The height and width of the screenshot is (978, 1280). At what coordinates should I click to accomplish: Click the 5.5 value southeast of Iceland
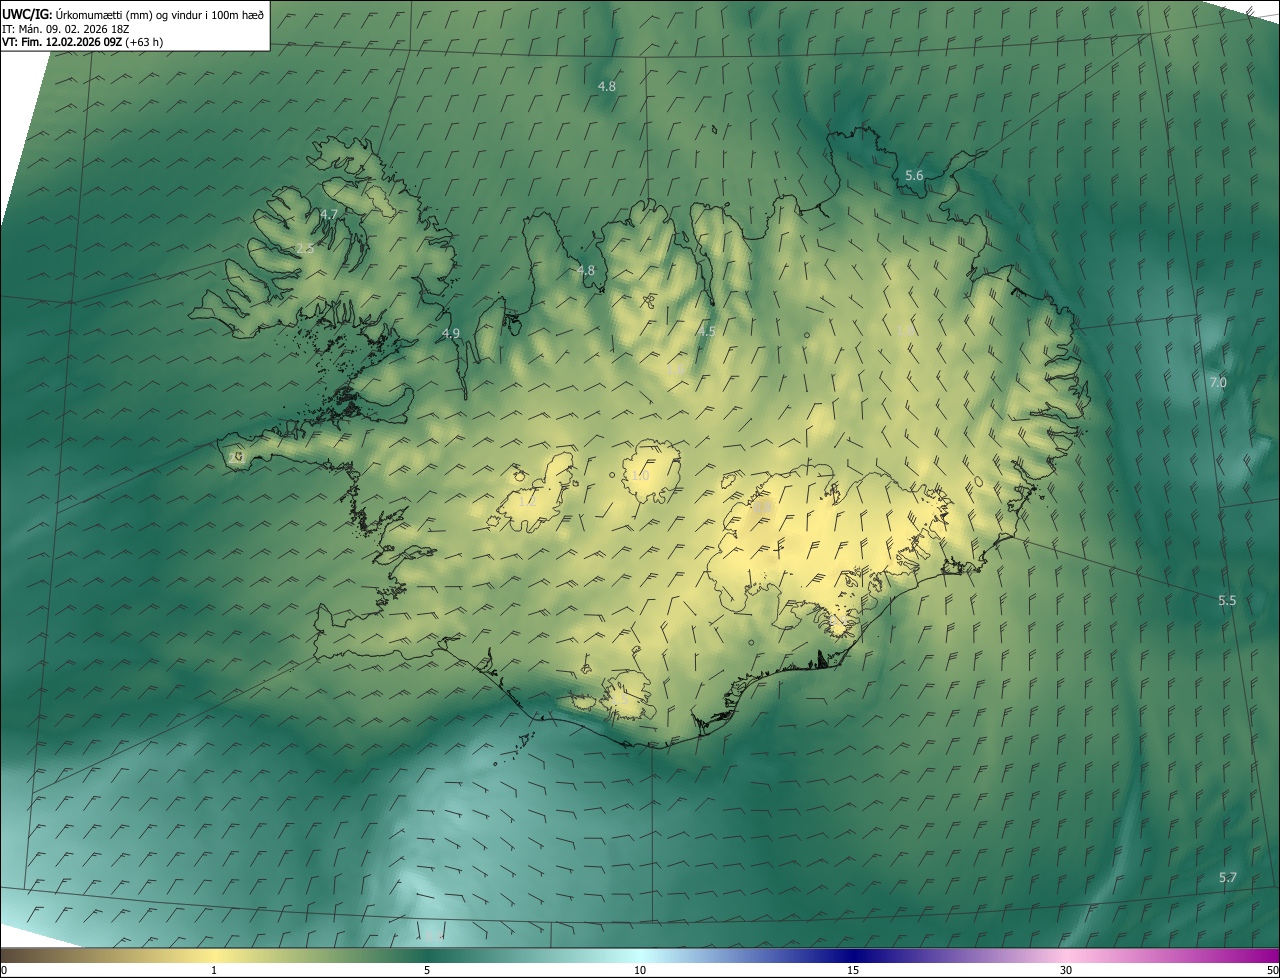tap(1227, 600)
